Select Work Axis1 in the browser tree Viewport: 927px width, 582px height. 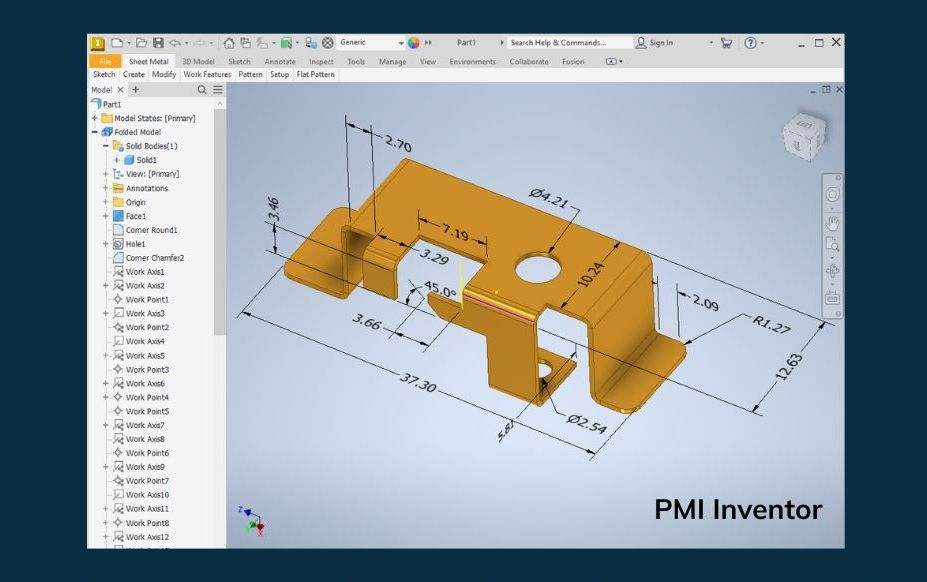point(145,271)
